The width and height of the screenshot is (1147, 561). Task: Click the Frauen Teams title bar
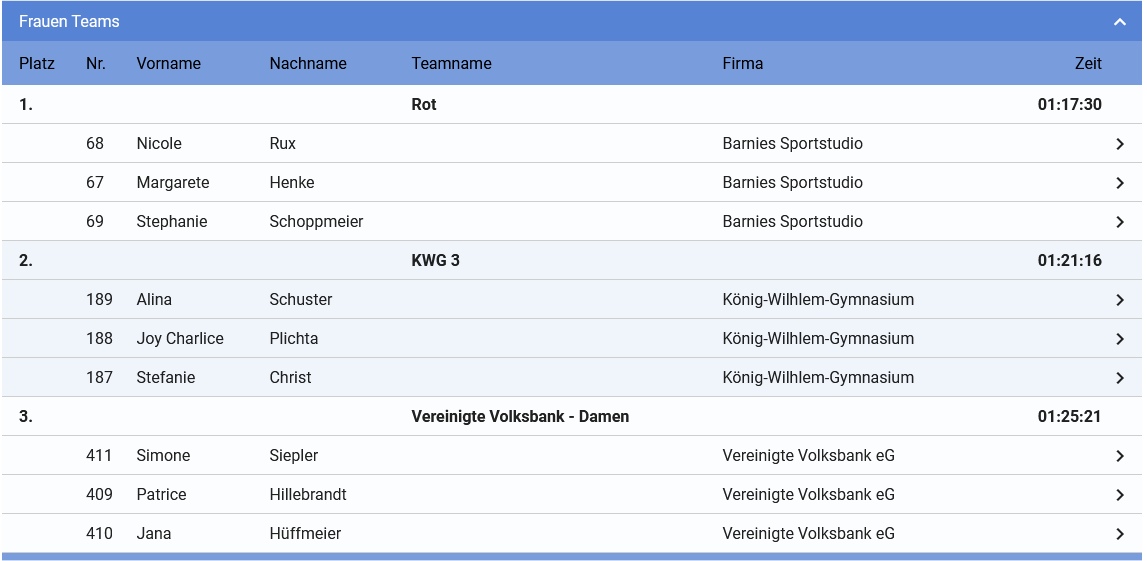571,21
